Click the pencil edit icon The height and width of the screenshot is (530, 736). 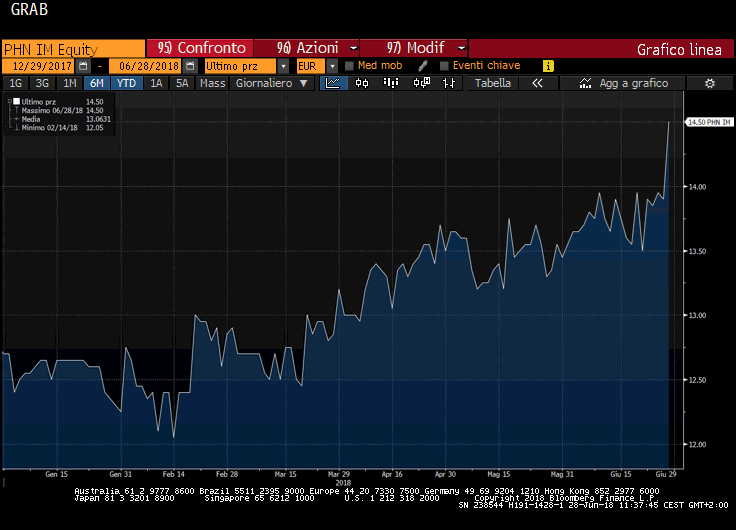point(423,65)
